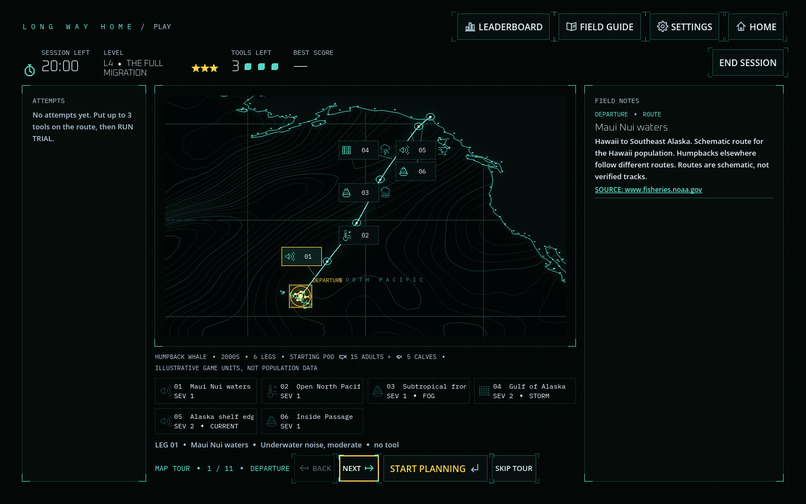806x504 pixels.
Task: Click the highlighted Hawaii departure marker
Action: [x=300, y=296]
